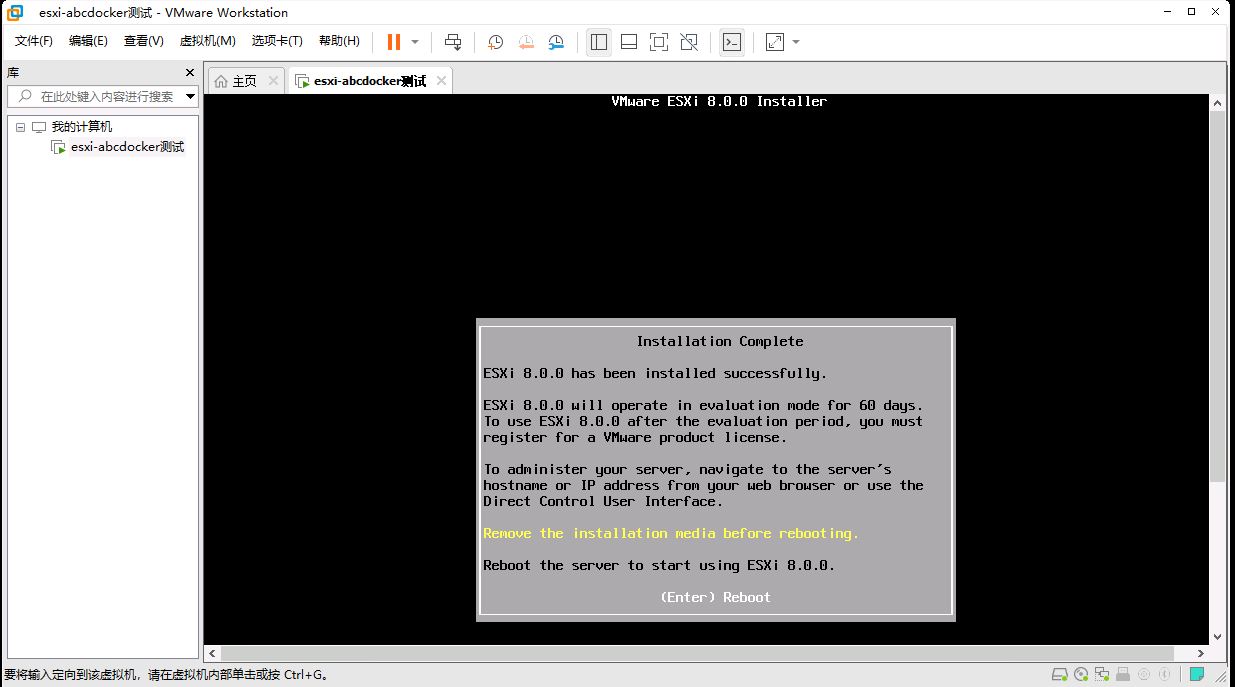Click the 库 panel title
Image resolution: width=1235 pixels, height=687 pixels.
[12, 72]
